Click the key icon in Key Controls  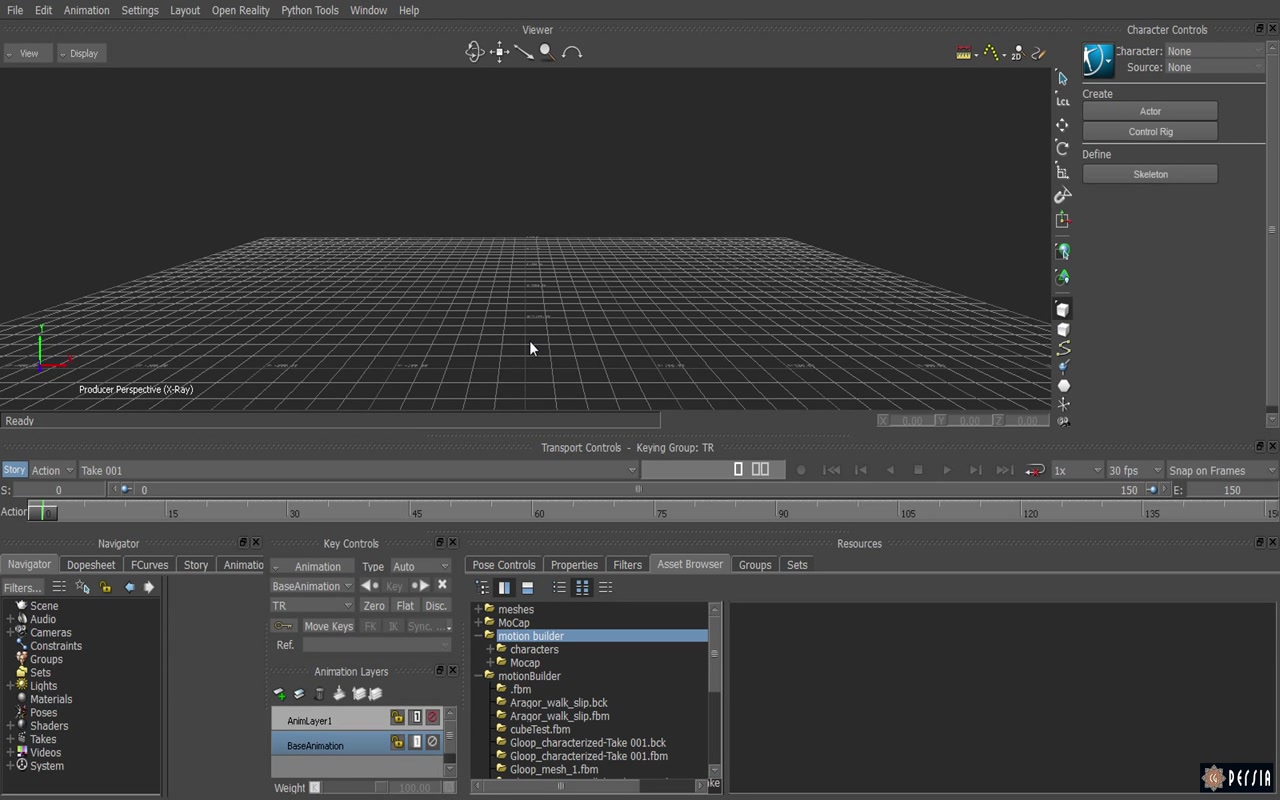click(284, 625)
